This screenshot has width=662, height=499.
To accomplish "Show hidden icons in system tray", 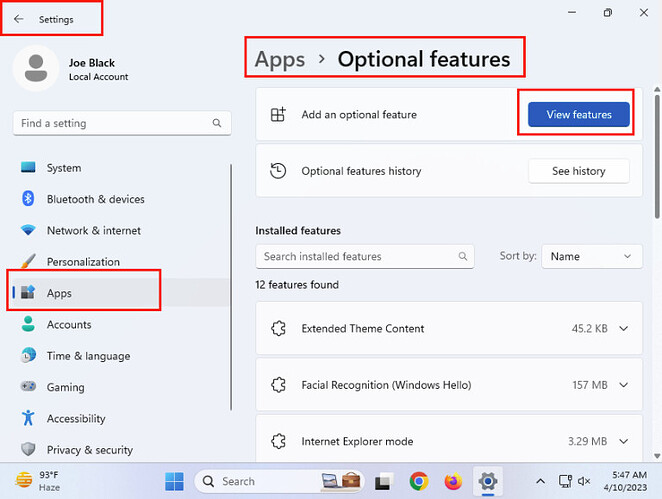I will tap(540, 481).
